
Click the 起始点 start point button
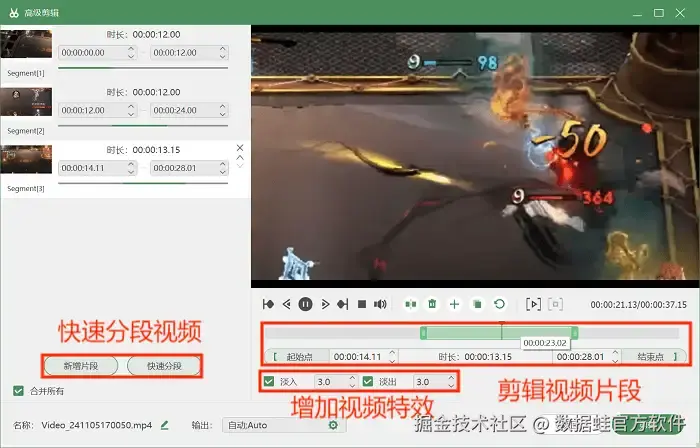pyautogui.click(x=297, y=357)
